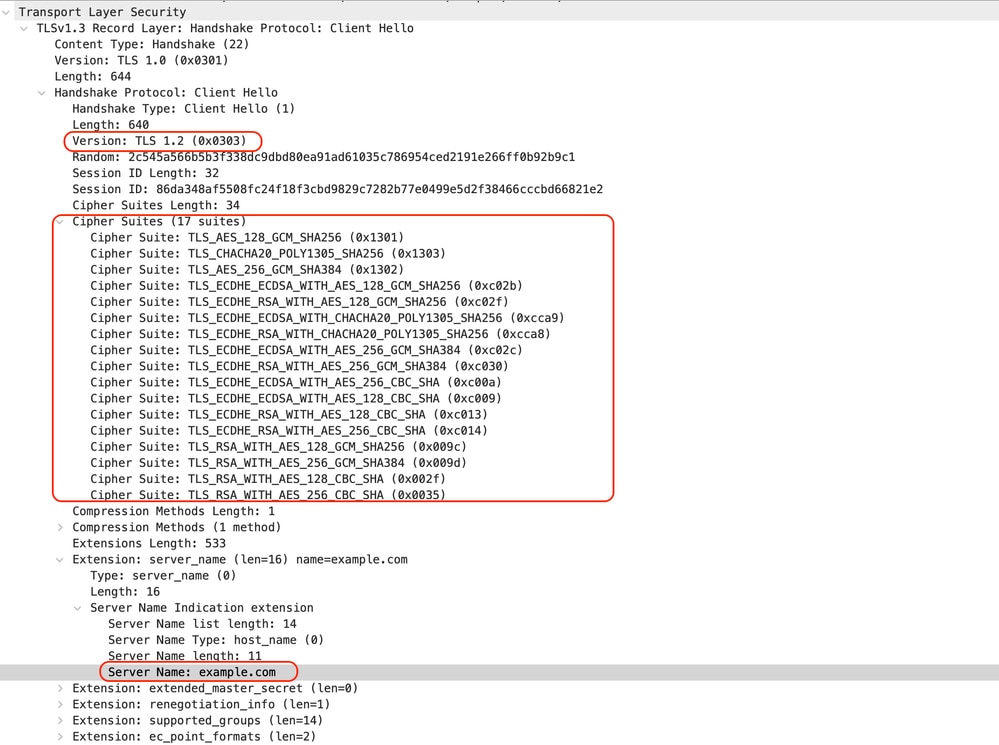Select the Random value row
999x745 pixels.
[324, 157]
